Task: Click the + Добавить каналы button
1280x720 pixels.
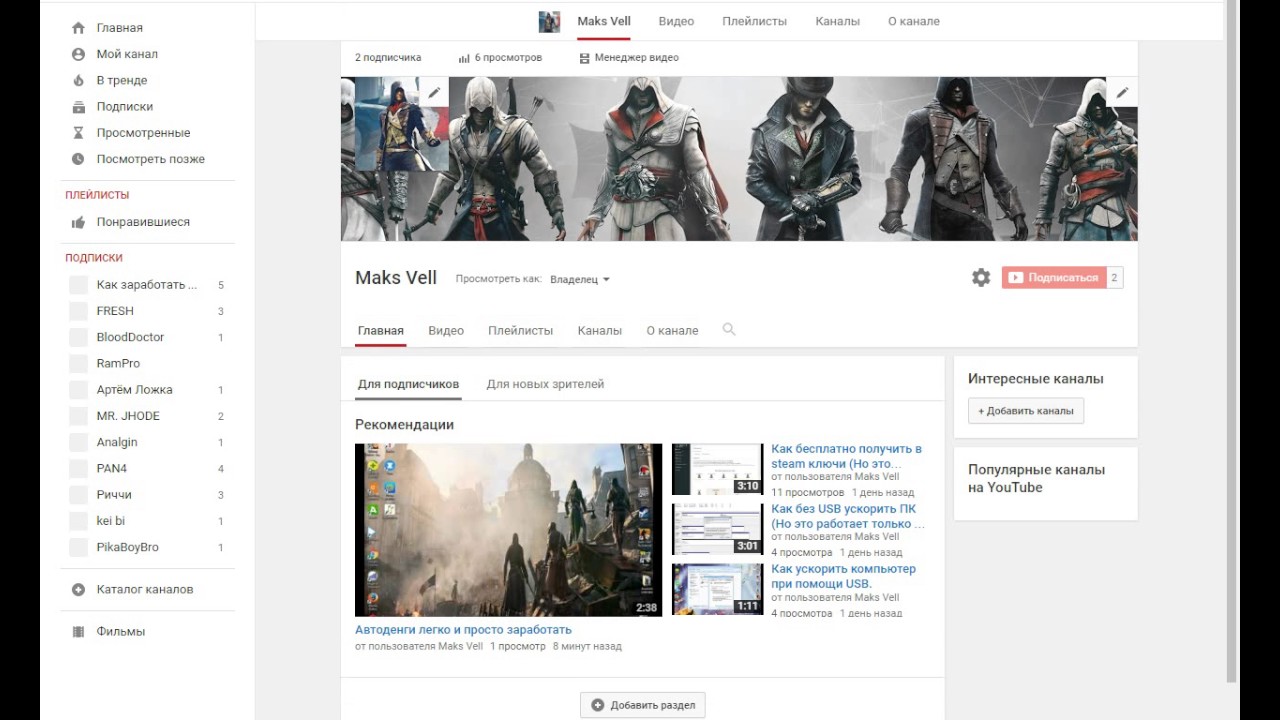Action: pos(1026,411)
